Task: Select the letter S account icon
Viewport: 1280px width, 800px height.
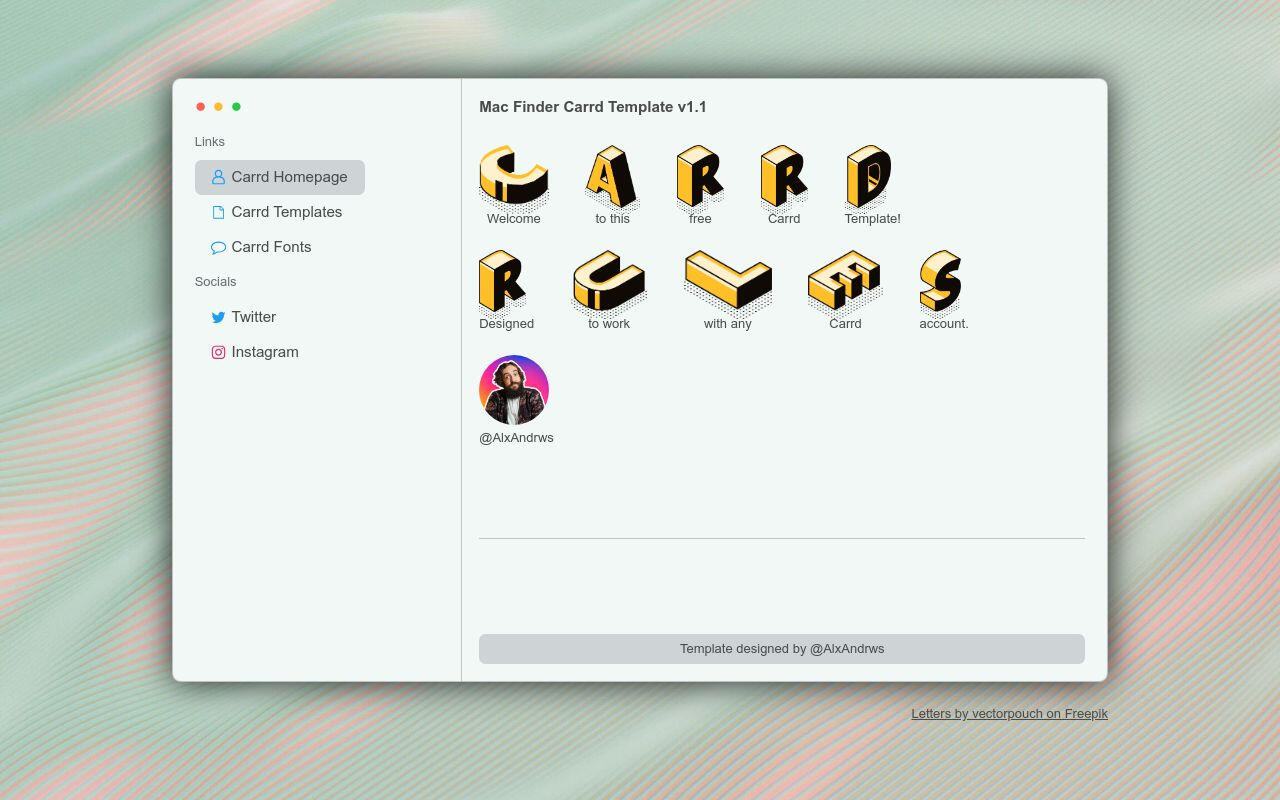Action: point(942,282)
